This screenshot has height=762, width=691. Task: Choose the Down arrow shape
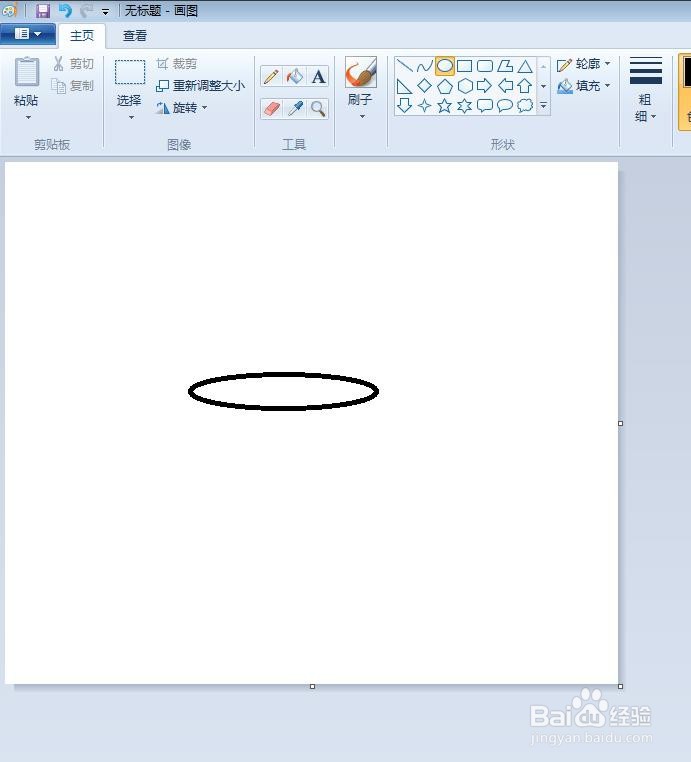404,105
